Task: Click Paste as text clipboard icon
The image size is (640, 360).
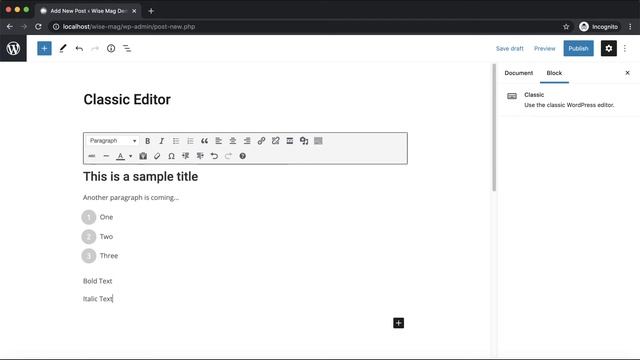Action: pos(143,156)
